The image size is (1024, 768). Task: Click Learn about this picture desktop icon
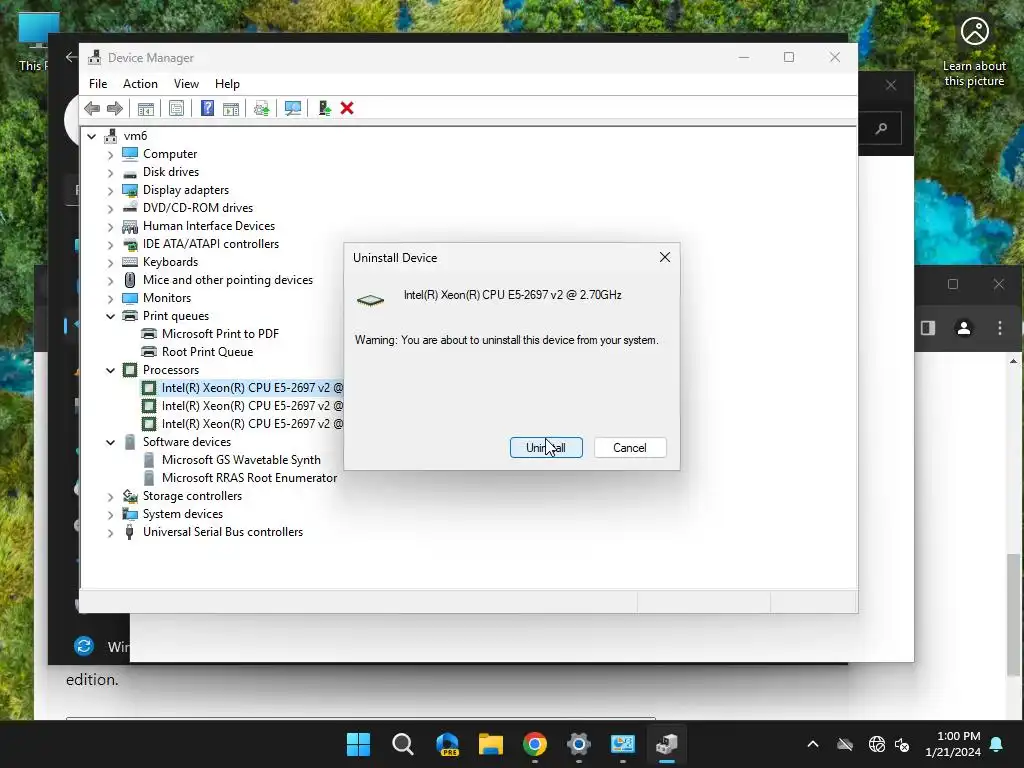[x=974, y=52]
